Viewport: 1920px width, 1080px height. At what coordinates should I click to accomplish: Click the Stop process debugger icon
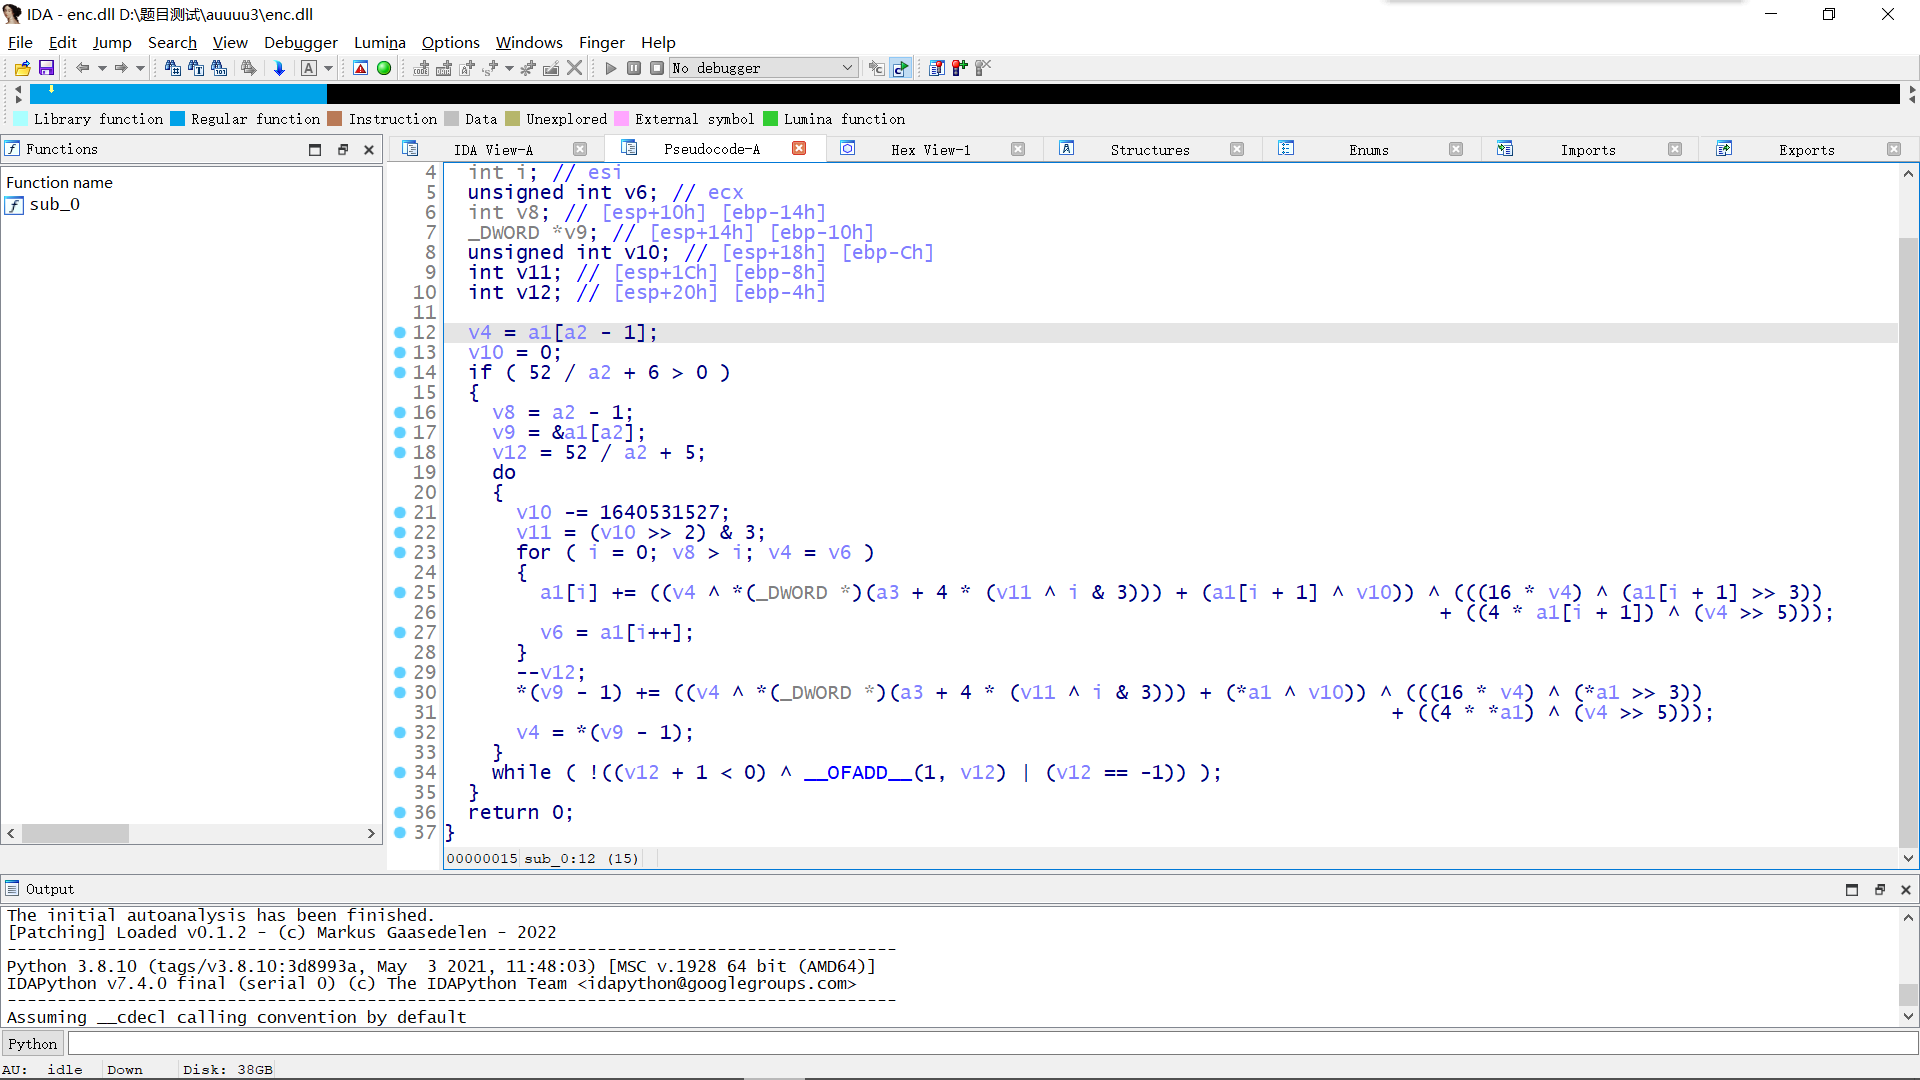pyautogui.click(x=657, y=68)
